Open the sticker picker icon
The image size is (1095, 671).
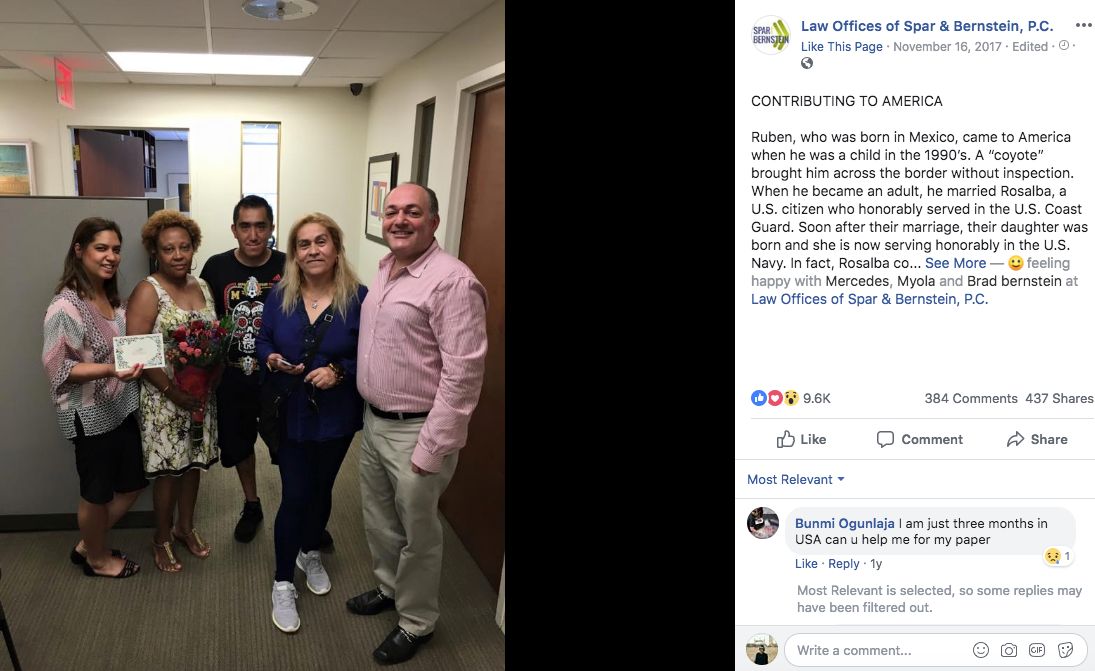point(1065,650)
